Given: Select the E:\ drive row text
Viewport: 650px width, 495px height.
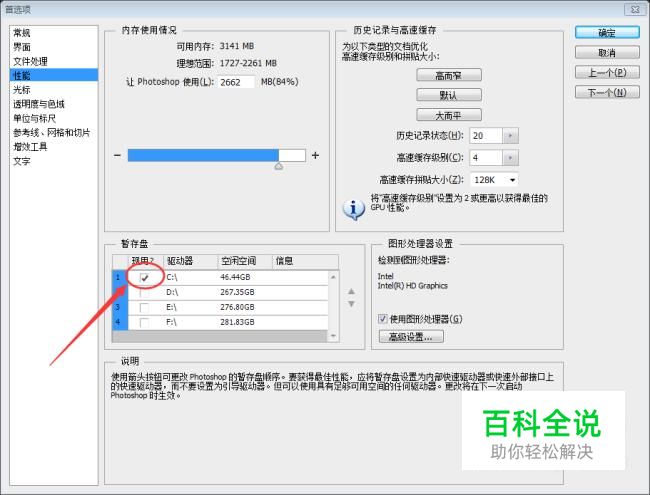Looking at the screenshot, I should [172, 308].
